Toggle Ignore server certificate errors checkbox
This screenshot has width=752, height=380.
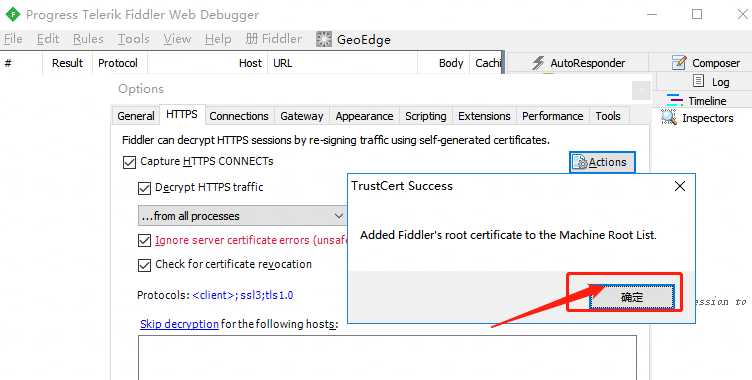(x=144, y=240)
